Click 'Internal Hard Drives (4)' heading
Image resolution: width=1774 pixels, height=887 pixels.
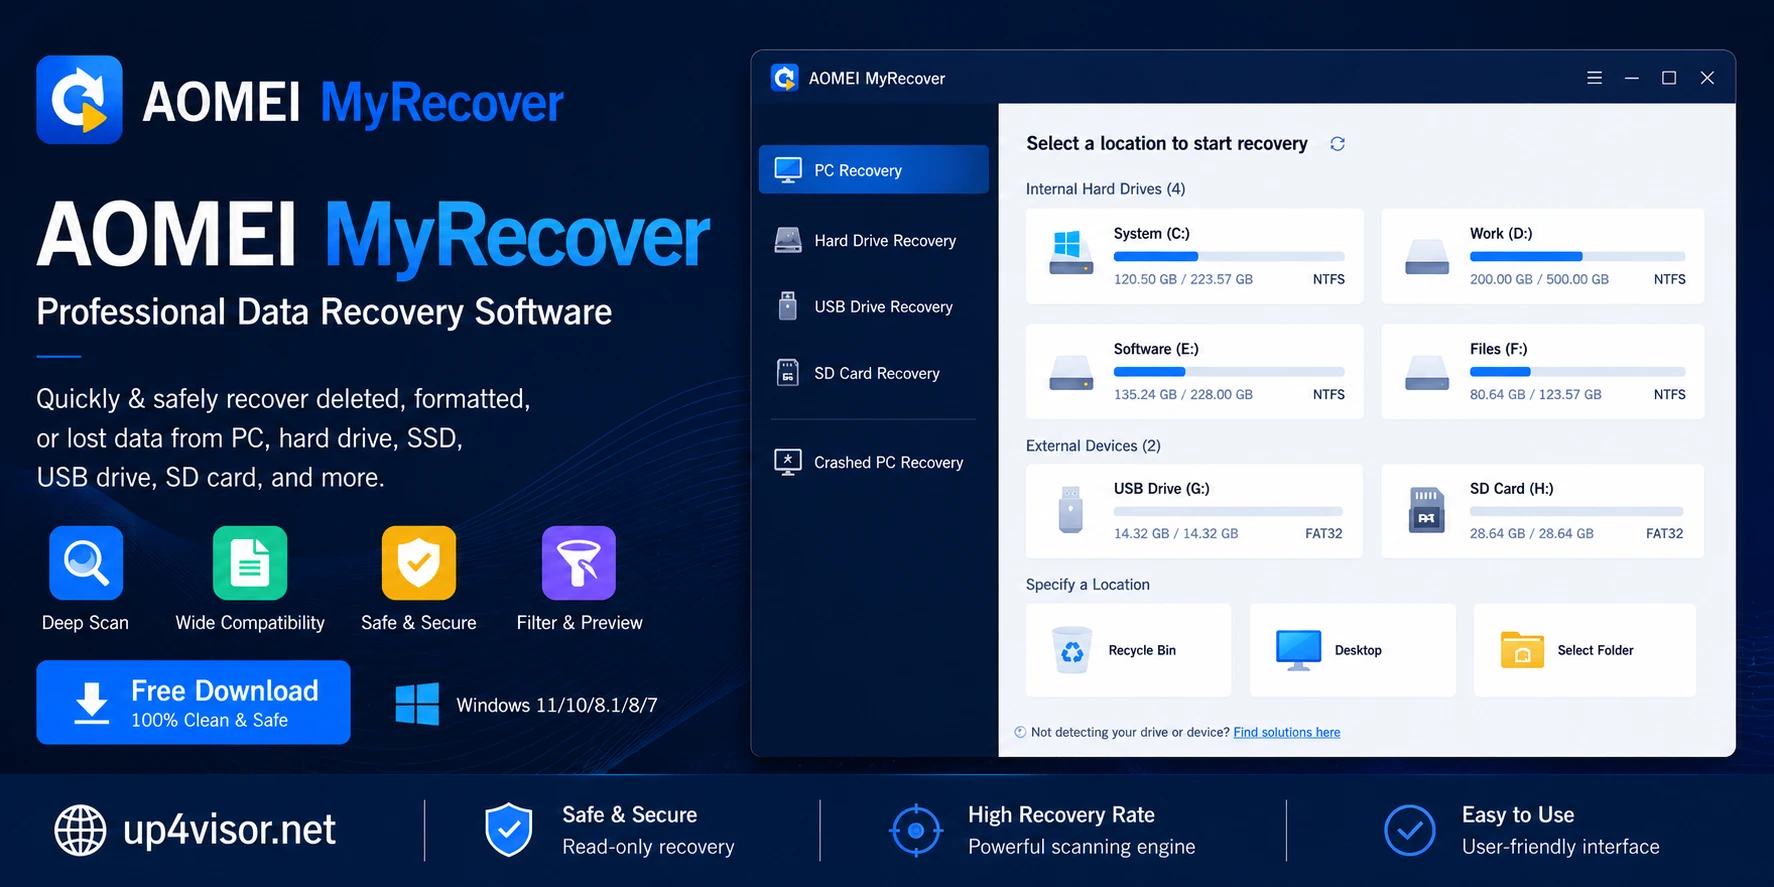[x=1105, y=189]
